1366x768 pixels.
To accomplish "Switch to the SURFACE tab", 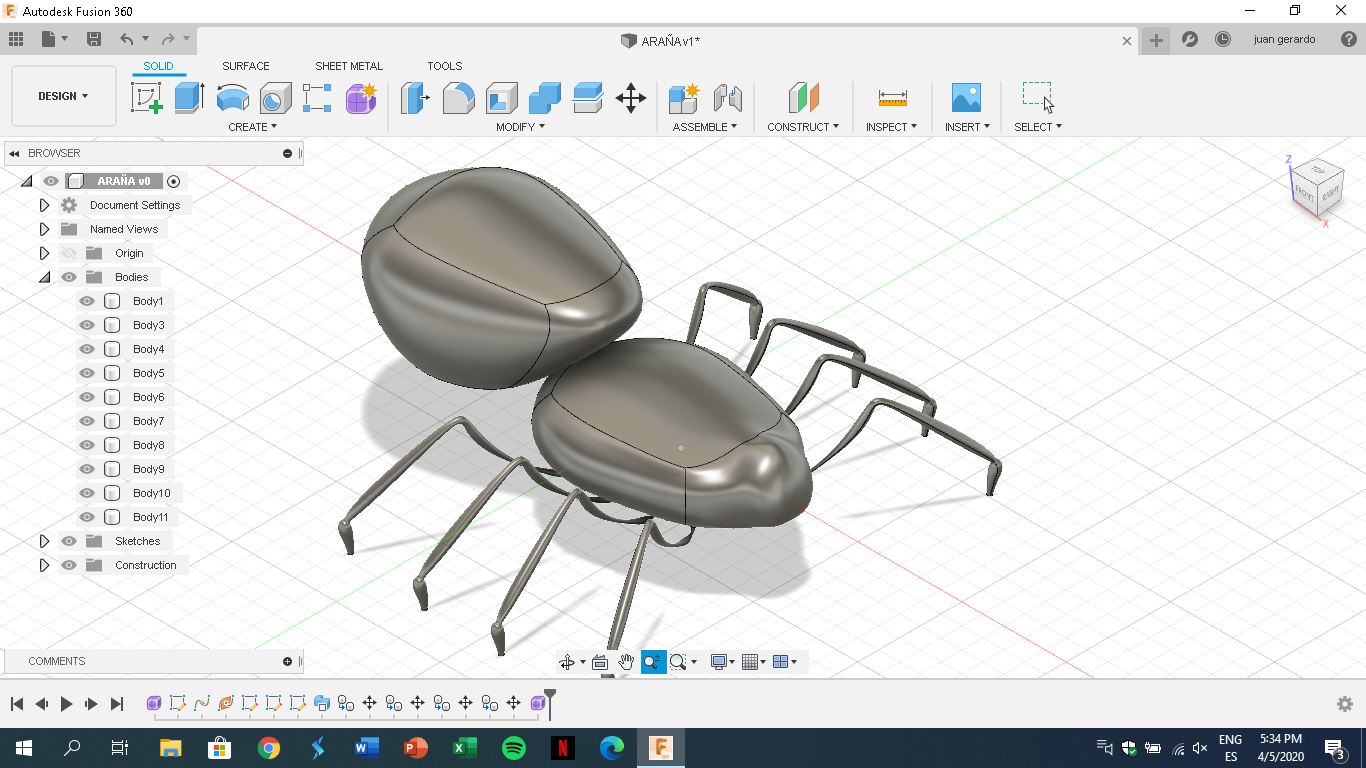I will pos(245,66).
